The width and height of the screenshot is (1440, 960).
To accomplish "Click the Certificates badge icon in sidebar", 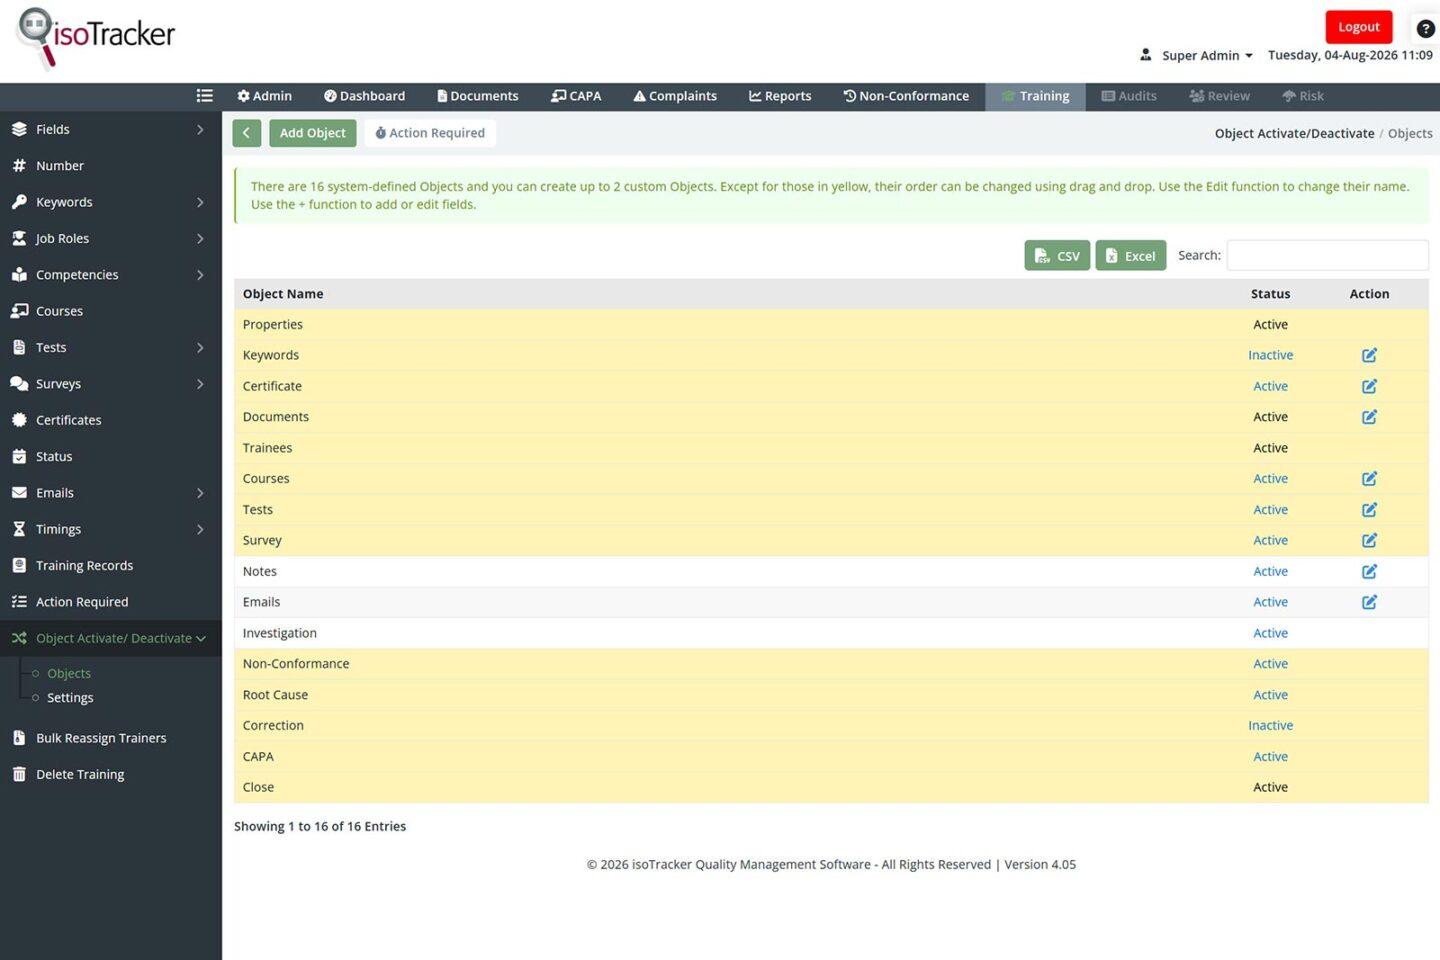I will click(19, 420).
